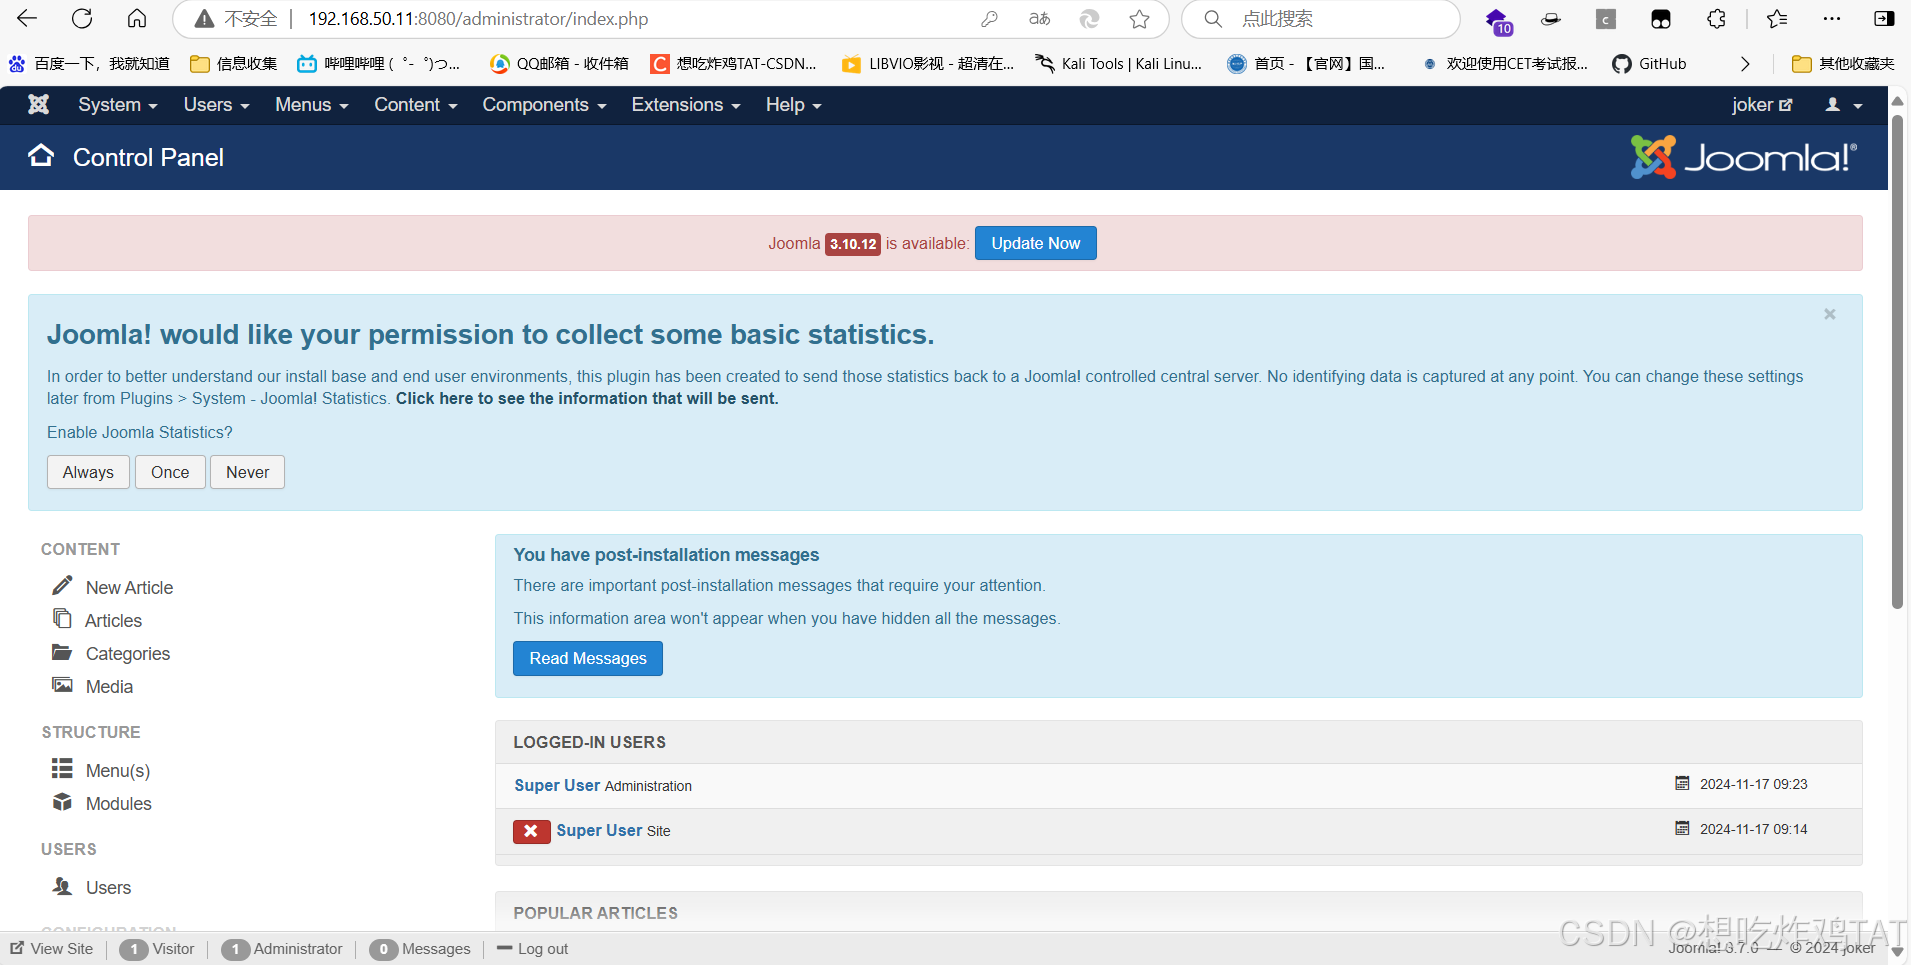Open the Kali Tools bookmark
Screen dimensions: 1911x965
click(x=1118, y=64)
